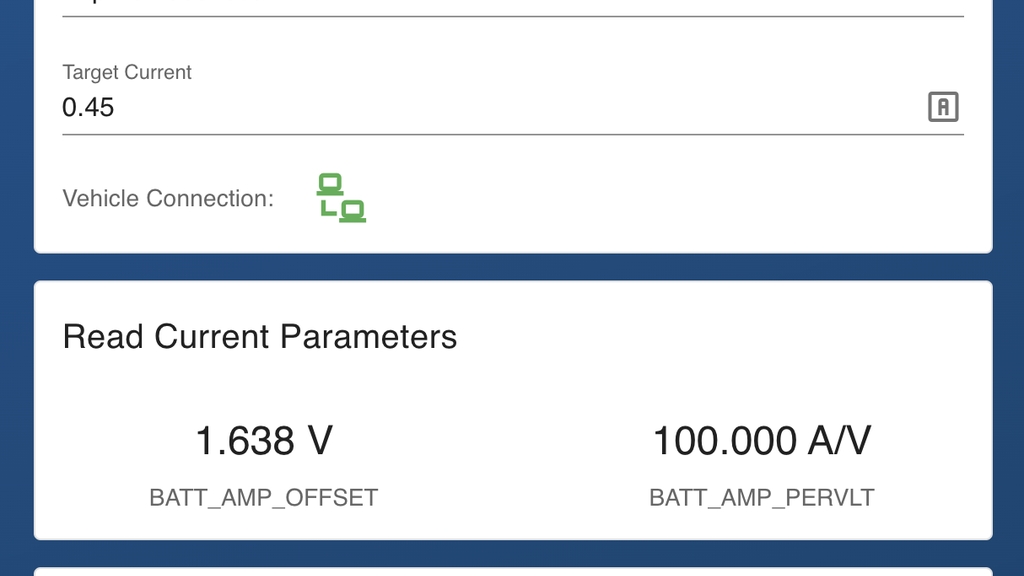Click the Vehicle Connection label

(168, 198)
